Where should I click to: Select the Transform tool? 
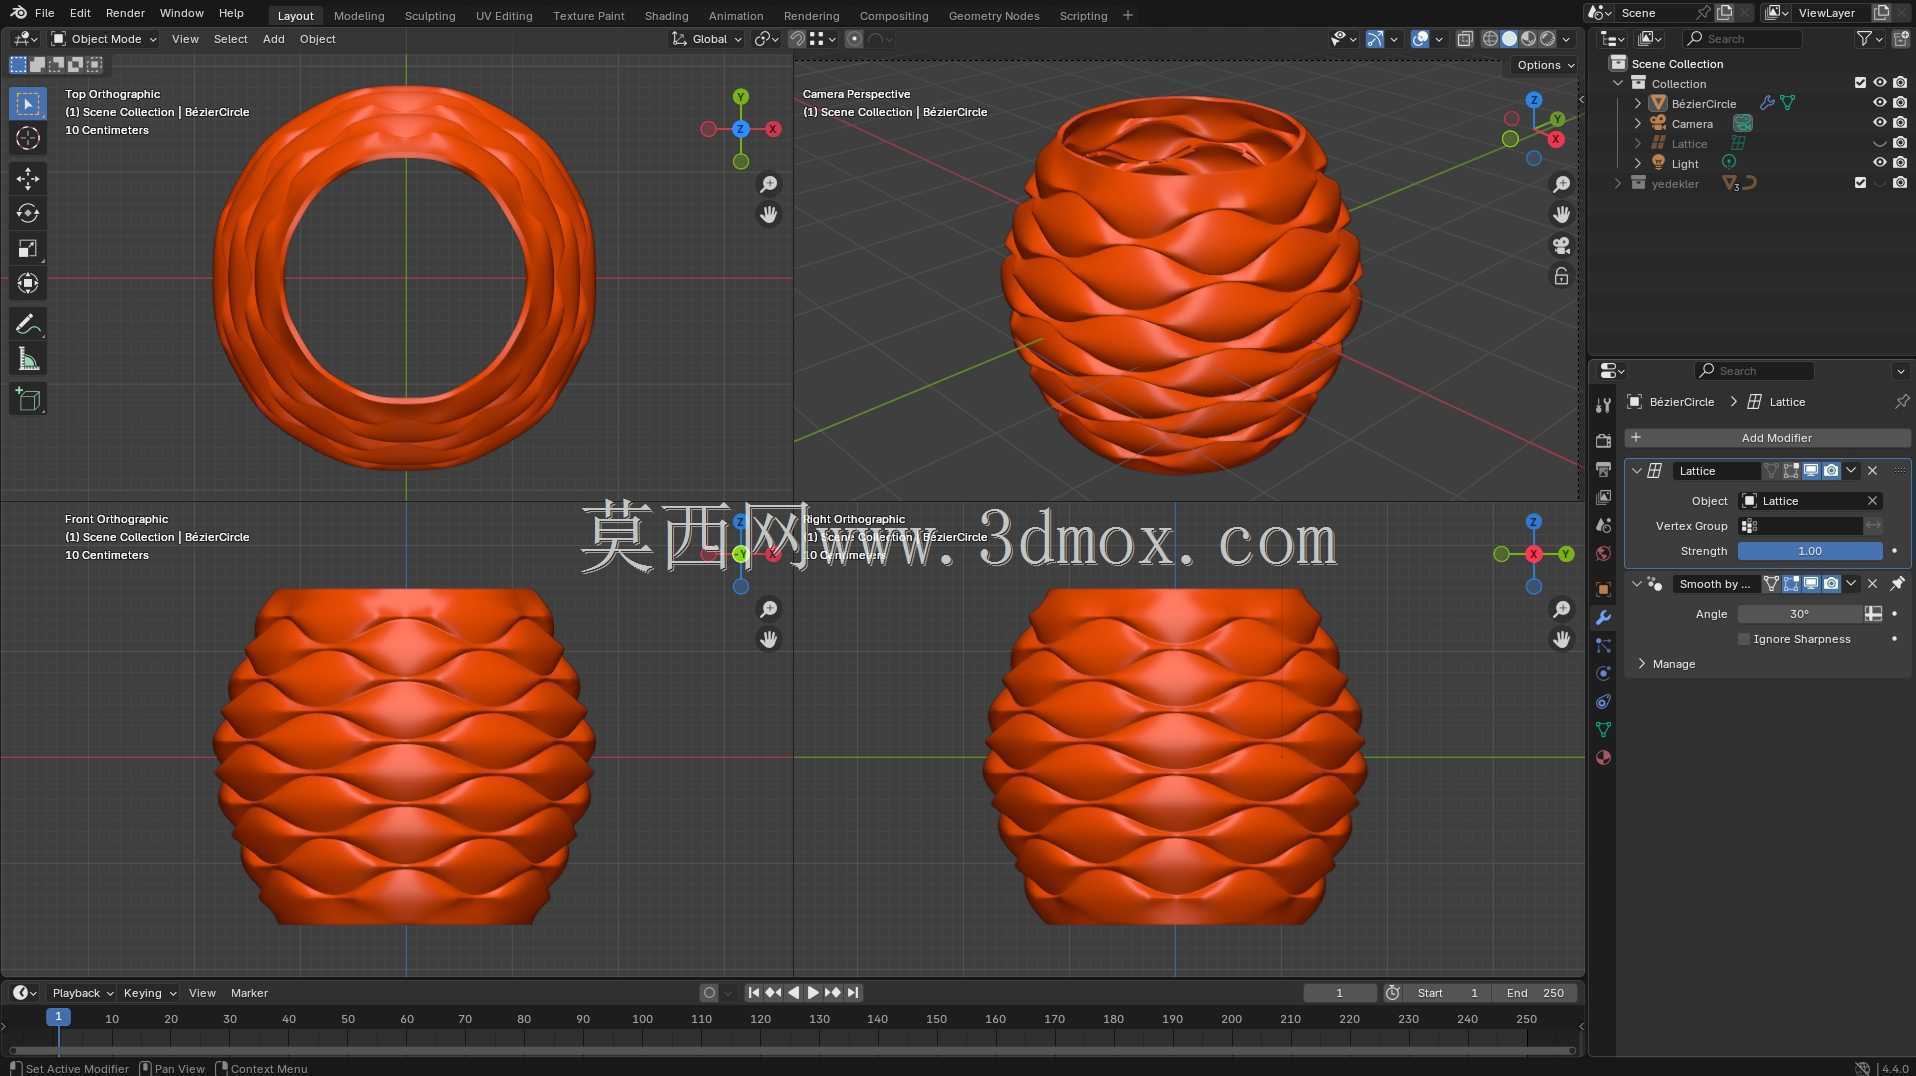28,284
